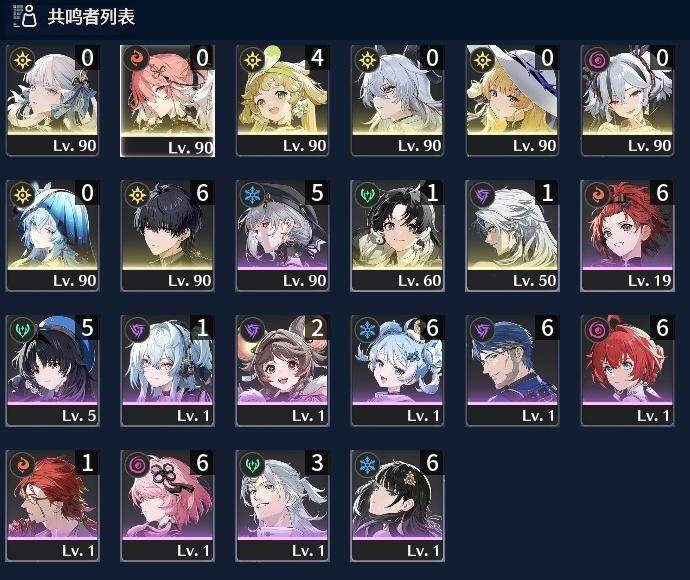Viewport: 690px width, 580px height.
Task: Click the Havoc icon on the pink-haired Lv. 1 card
Action: pos(137,465)
